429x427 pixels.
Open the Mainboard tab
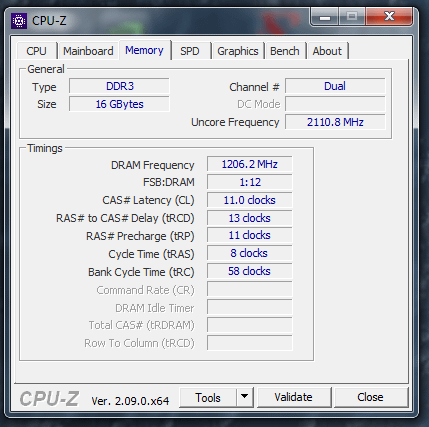coord(88,51)
